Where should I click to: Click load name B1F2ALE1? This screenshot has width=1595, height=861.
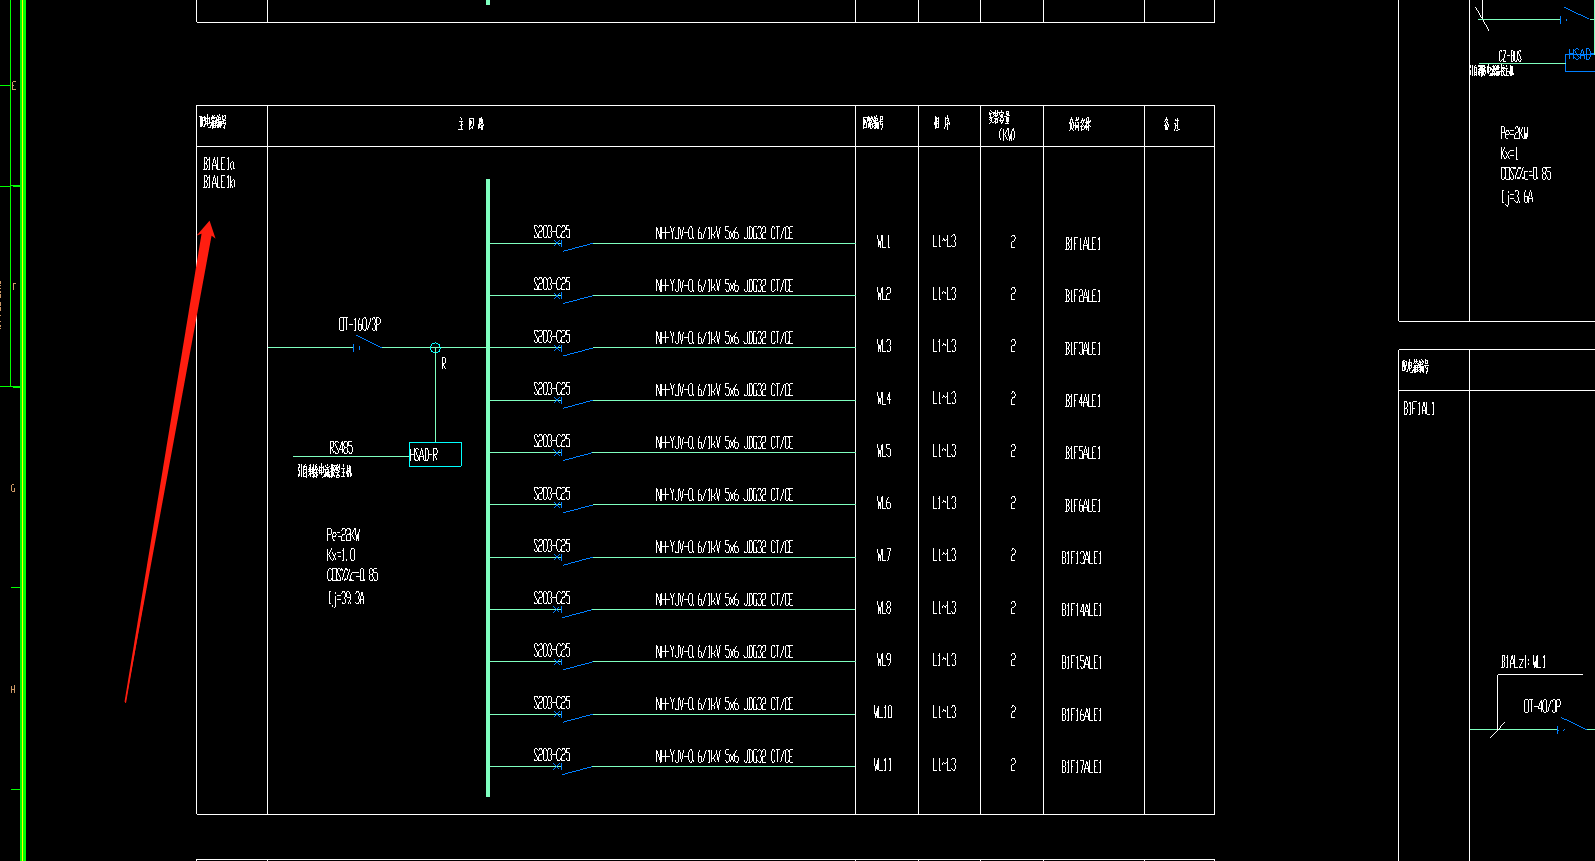click(x=1083, y=296)
